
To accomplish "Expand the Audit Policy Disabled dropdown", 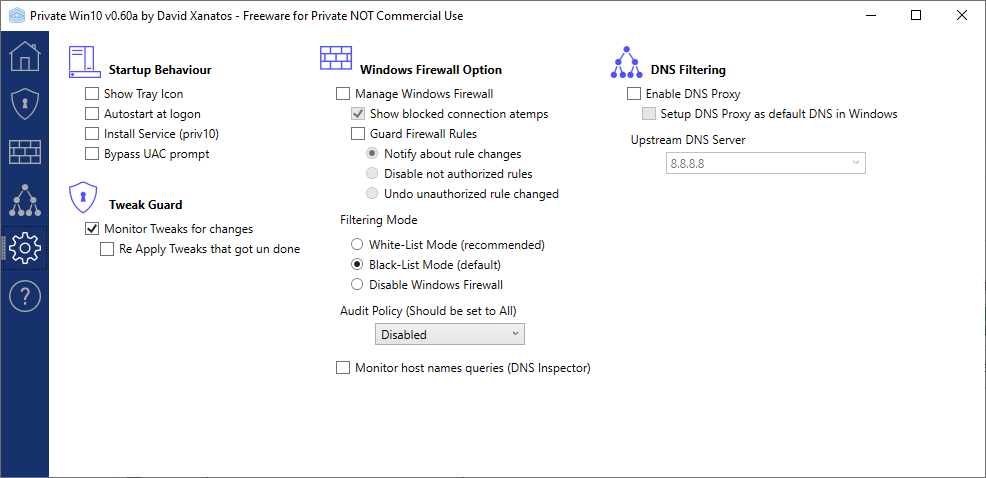I will [450, 335].
